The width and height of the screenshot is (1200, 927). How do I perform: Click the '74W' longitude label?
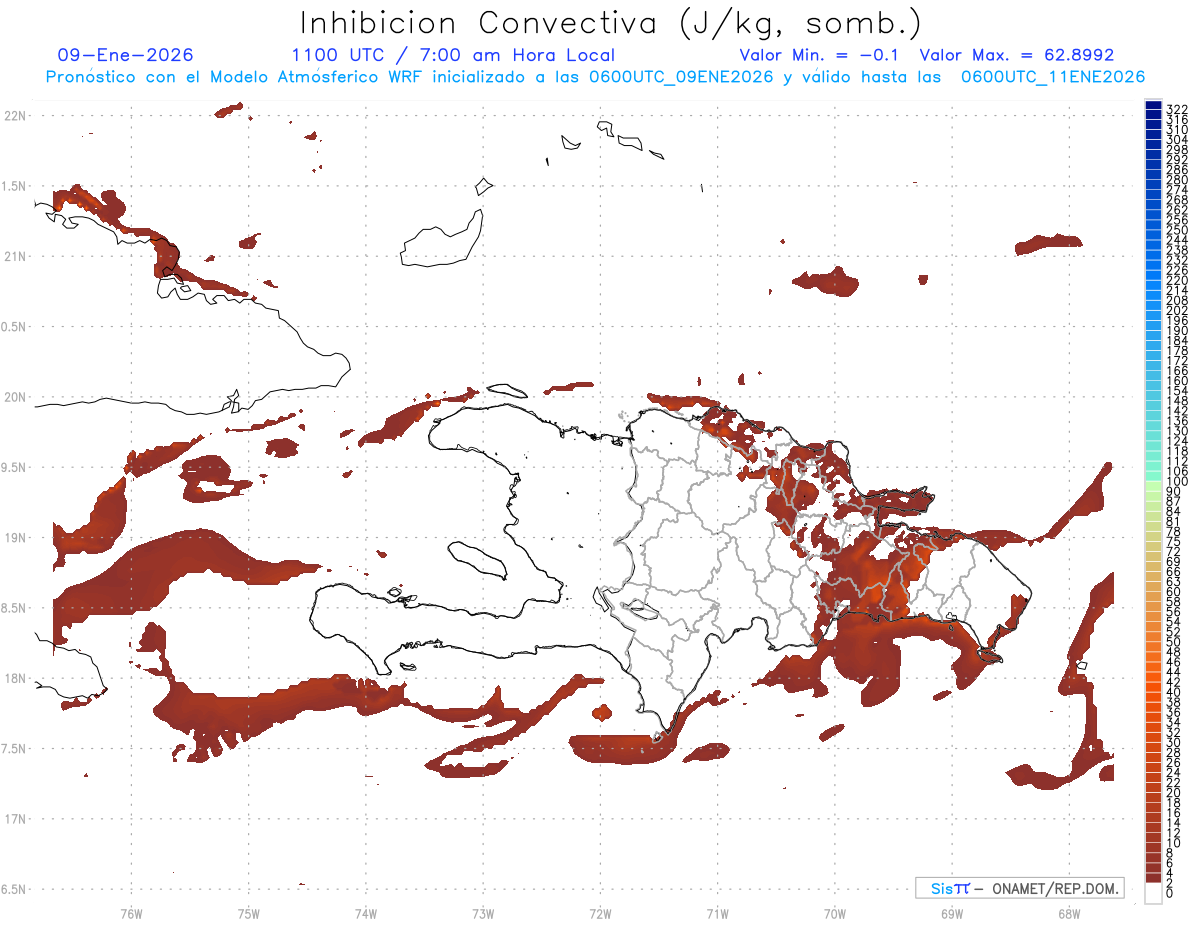point(365,913)
